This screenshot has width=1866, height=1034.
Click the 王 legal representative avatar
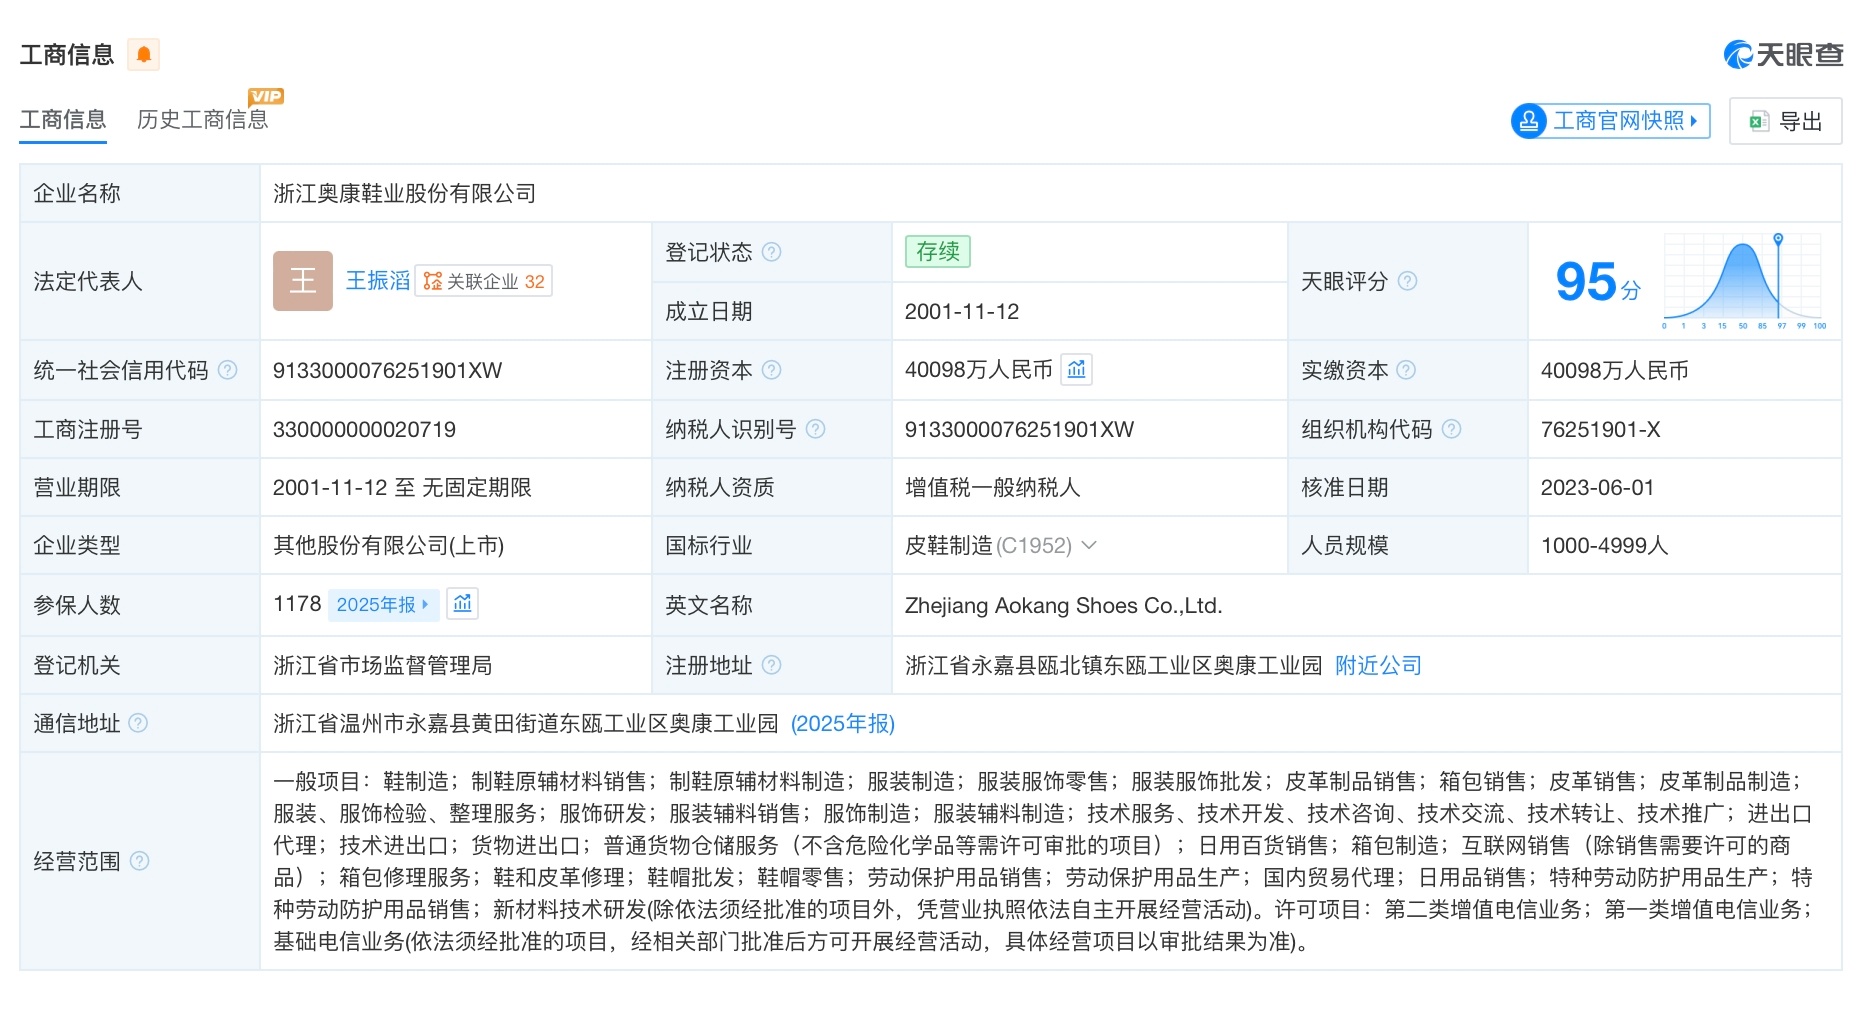(303, 281)
